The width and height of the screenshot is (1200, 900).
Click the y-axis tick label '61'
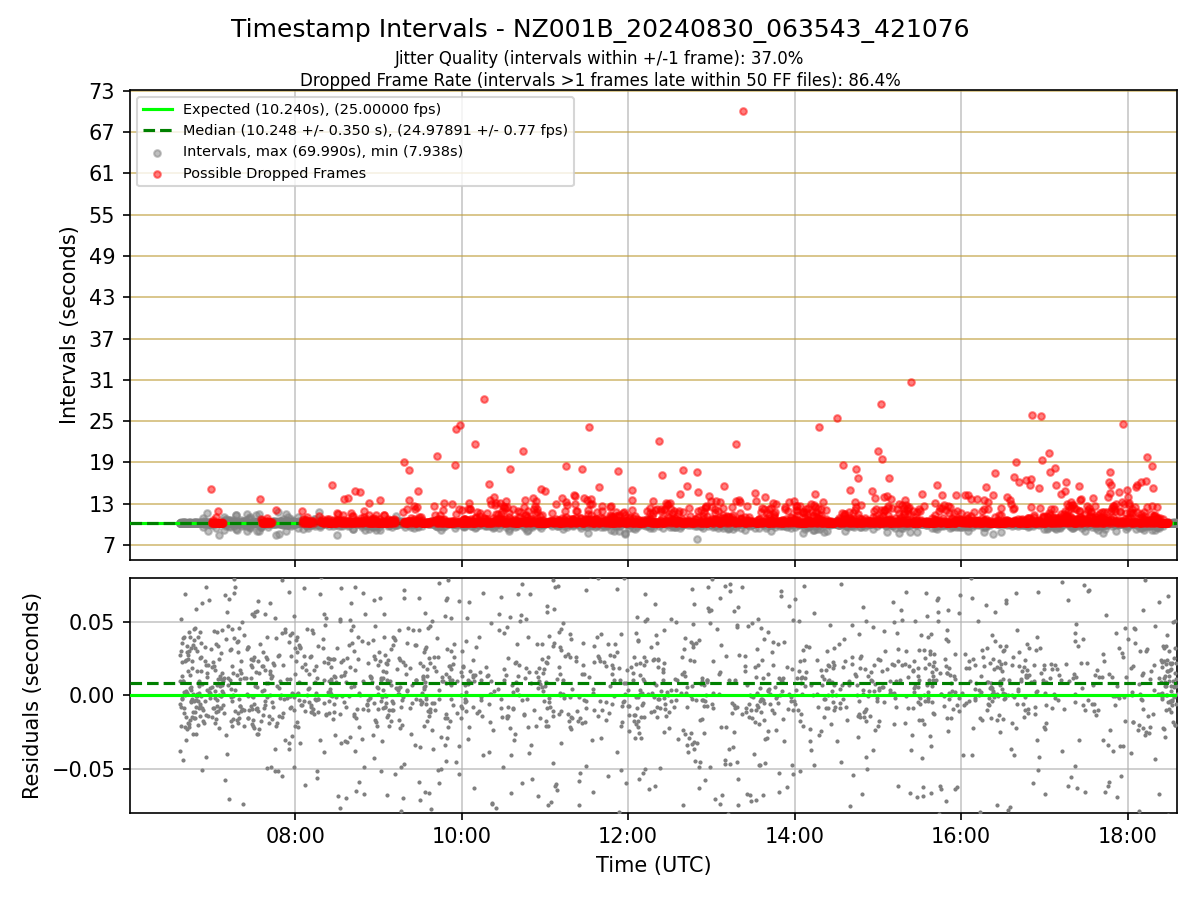(103, 174)
